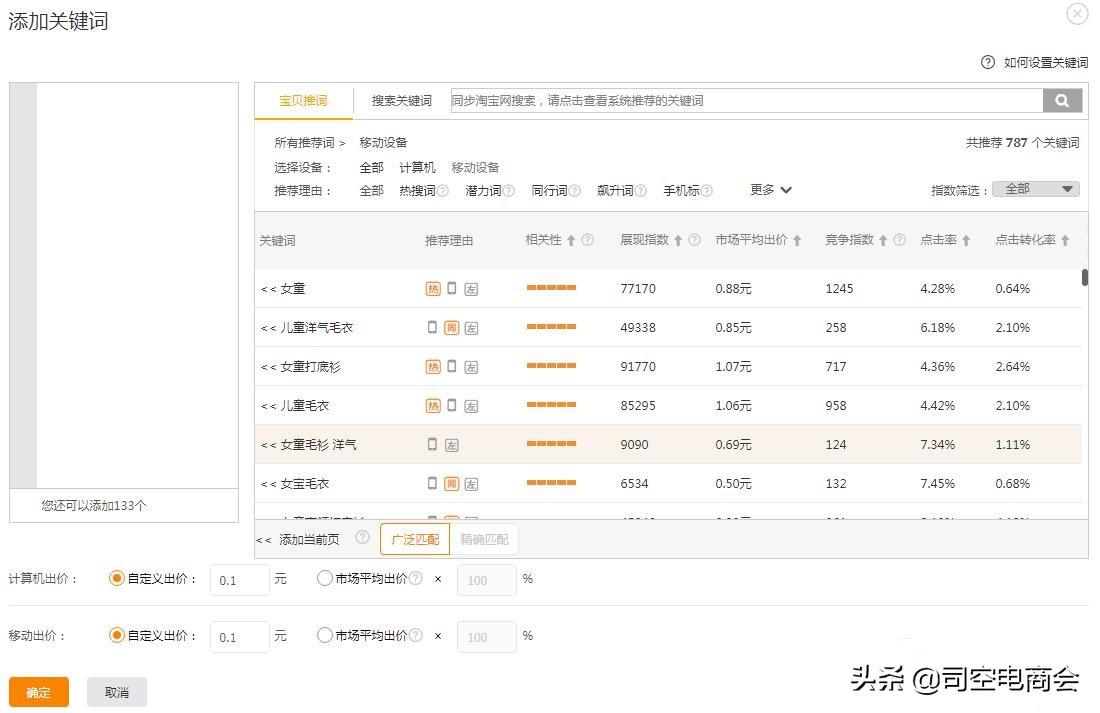The width and height of the screenshot is (1100, 713).
Task: Click the 热 icon in 女童 row
Action: (434, 288)
